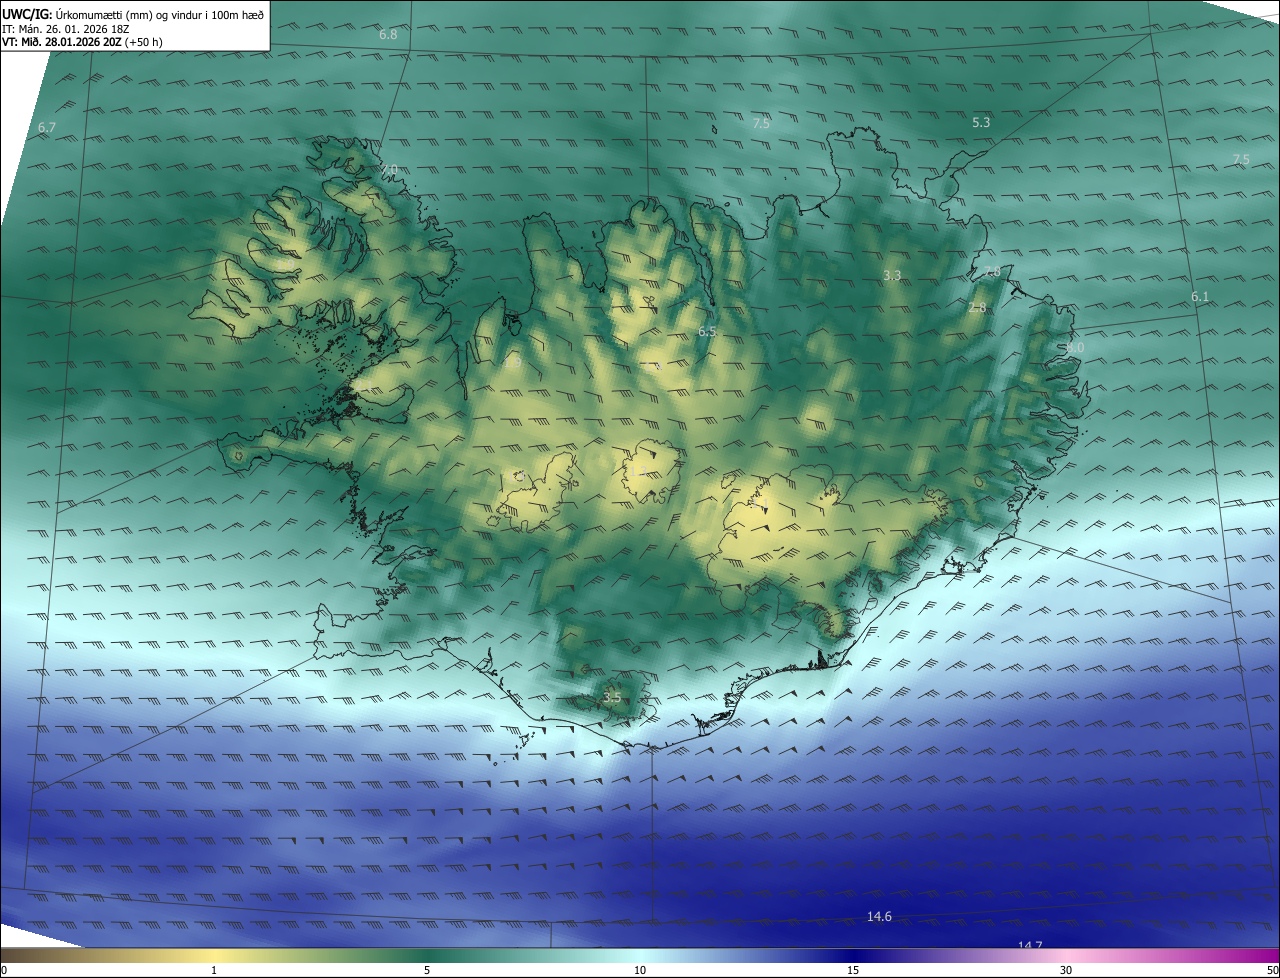The width and height of the screenshot is (1280, 978).
Task: Click the 3.3 value label over northeast Iceland
Action: pos(893,275)
